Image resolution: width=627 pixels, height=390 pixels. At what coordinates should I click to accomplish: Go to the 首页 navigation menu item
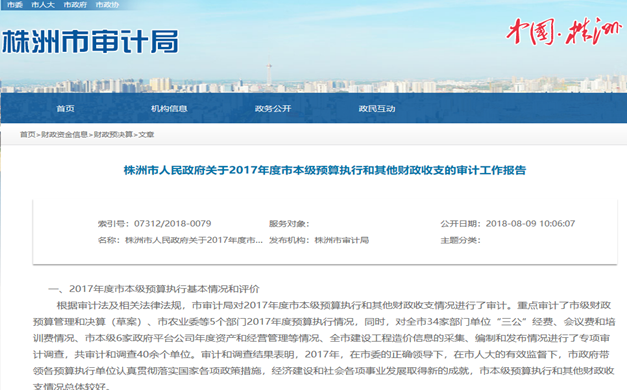pyautogui.click(x=65, y=108)
